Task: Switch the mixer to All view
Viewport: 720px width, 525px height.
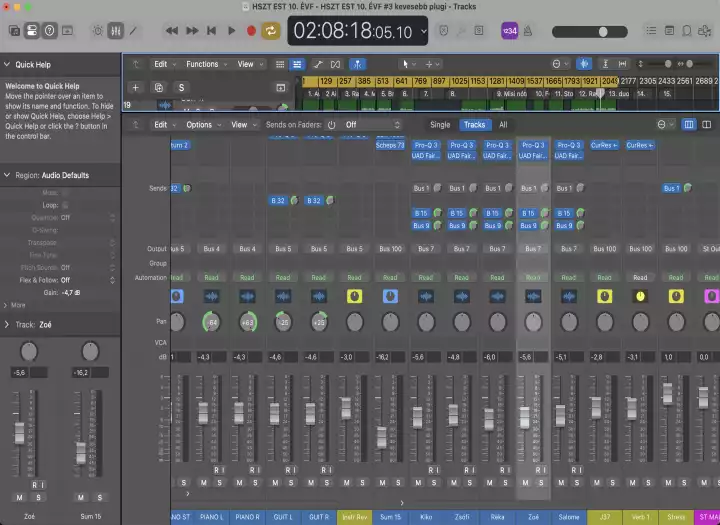Action: tap(502, 125)
